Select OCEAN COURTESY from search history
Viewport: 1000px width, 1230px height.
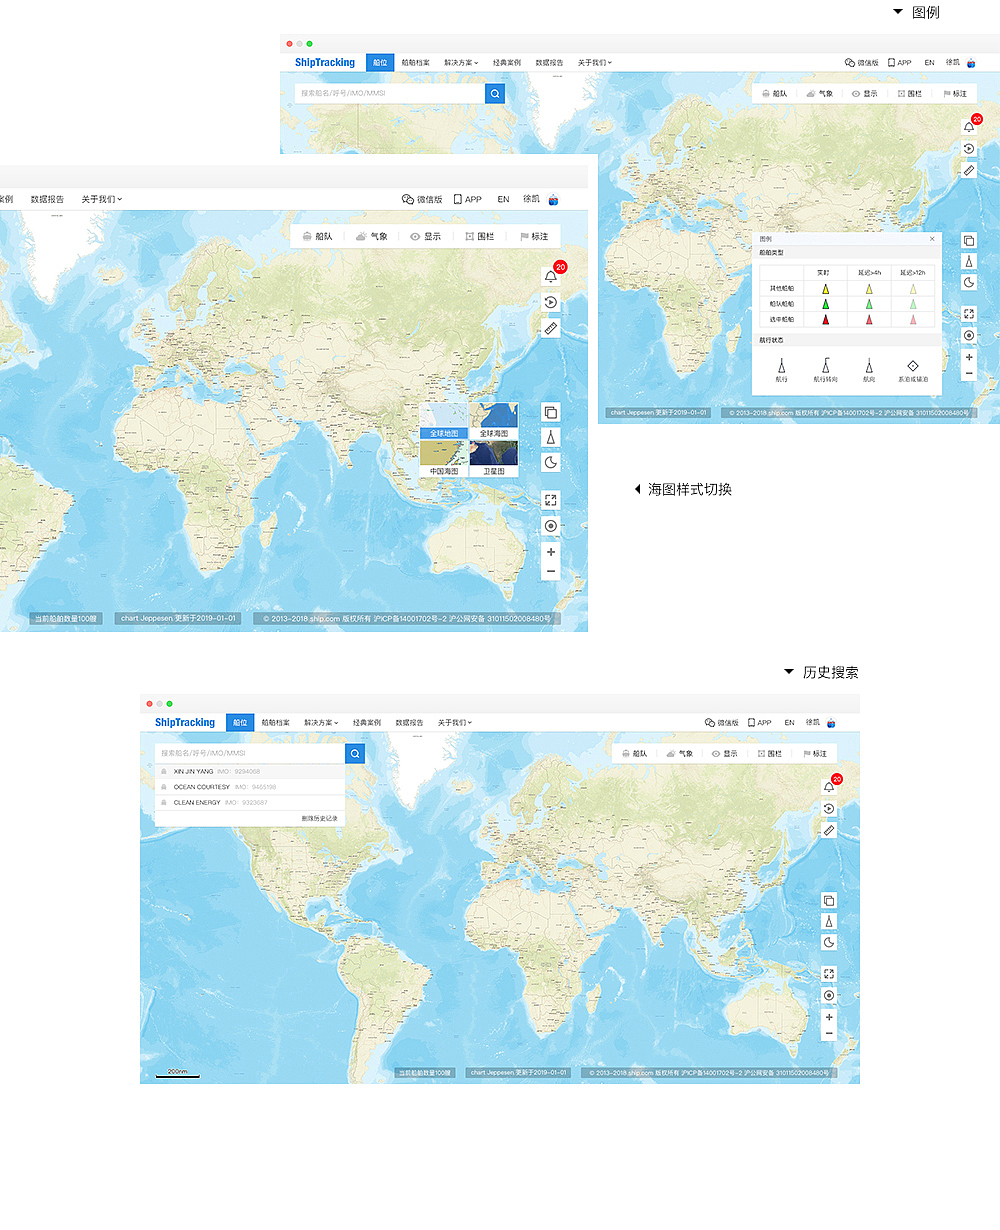pos(250,787)
